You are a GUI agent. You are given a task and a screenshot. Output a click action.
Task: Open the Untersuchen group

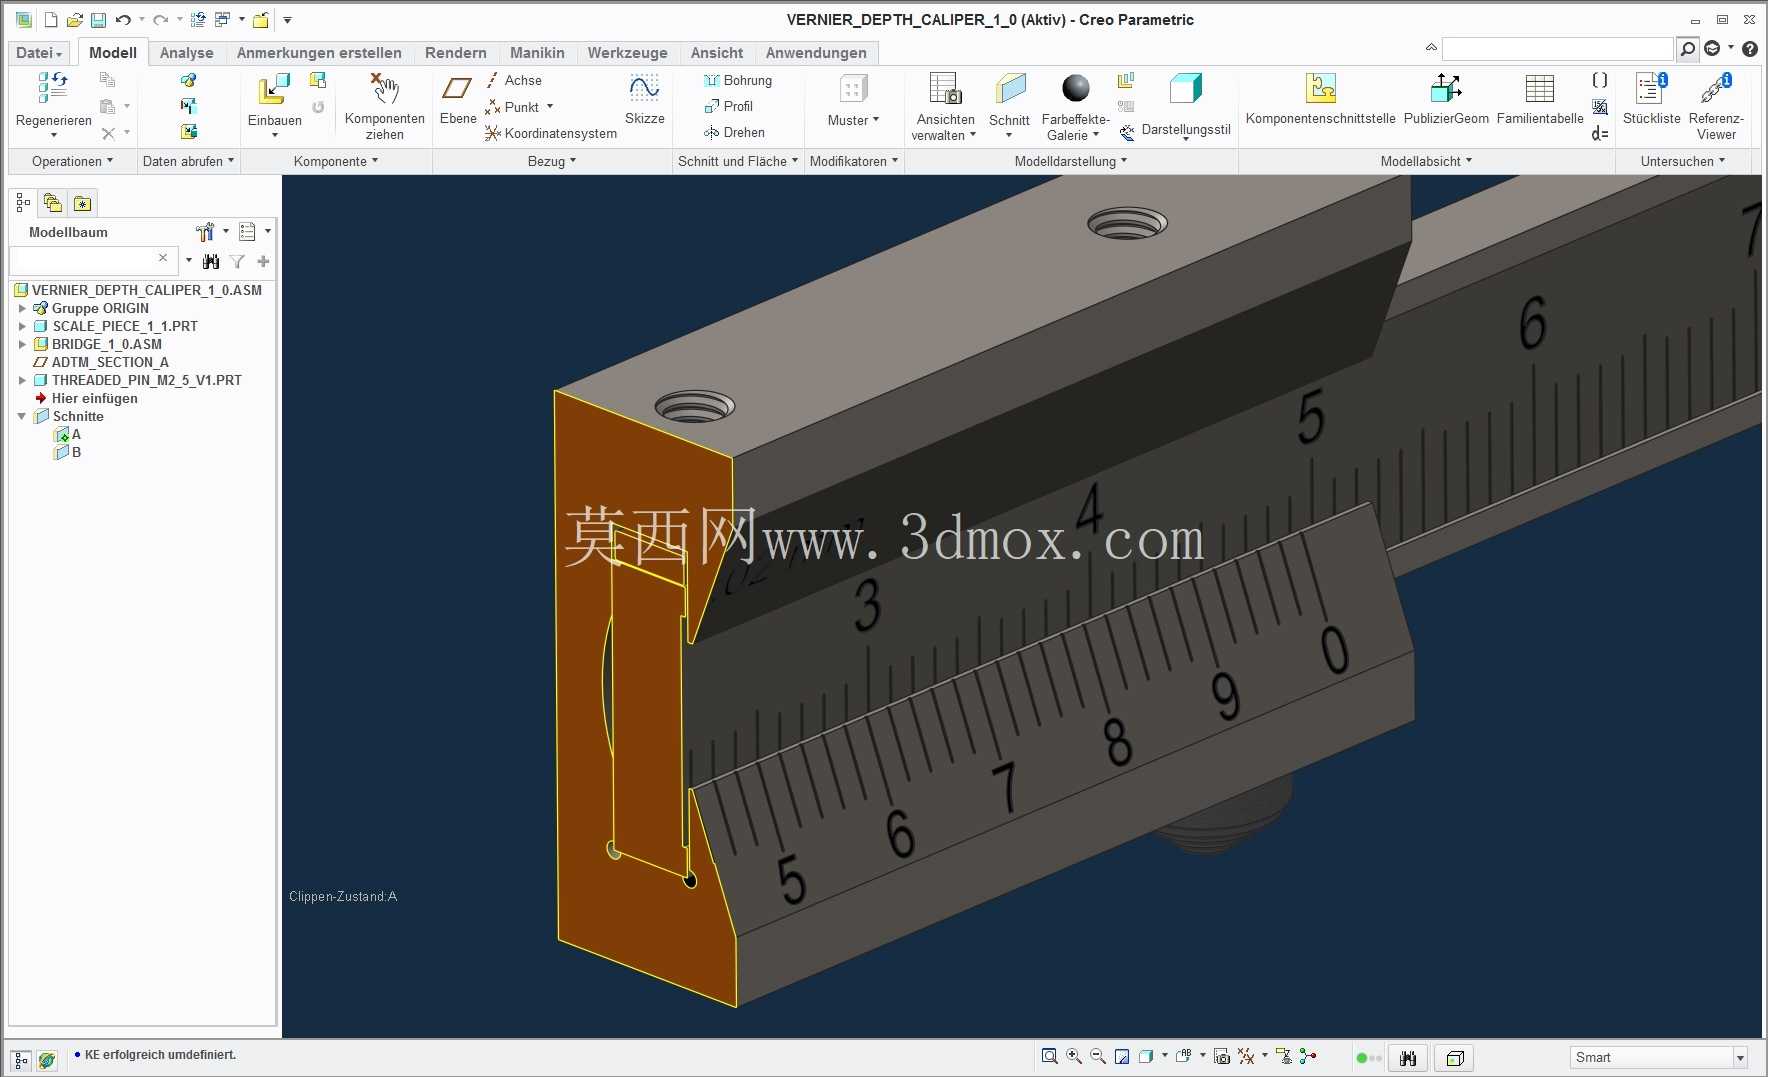click(1682, 161)
